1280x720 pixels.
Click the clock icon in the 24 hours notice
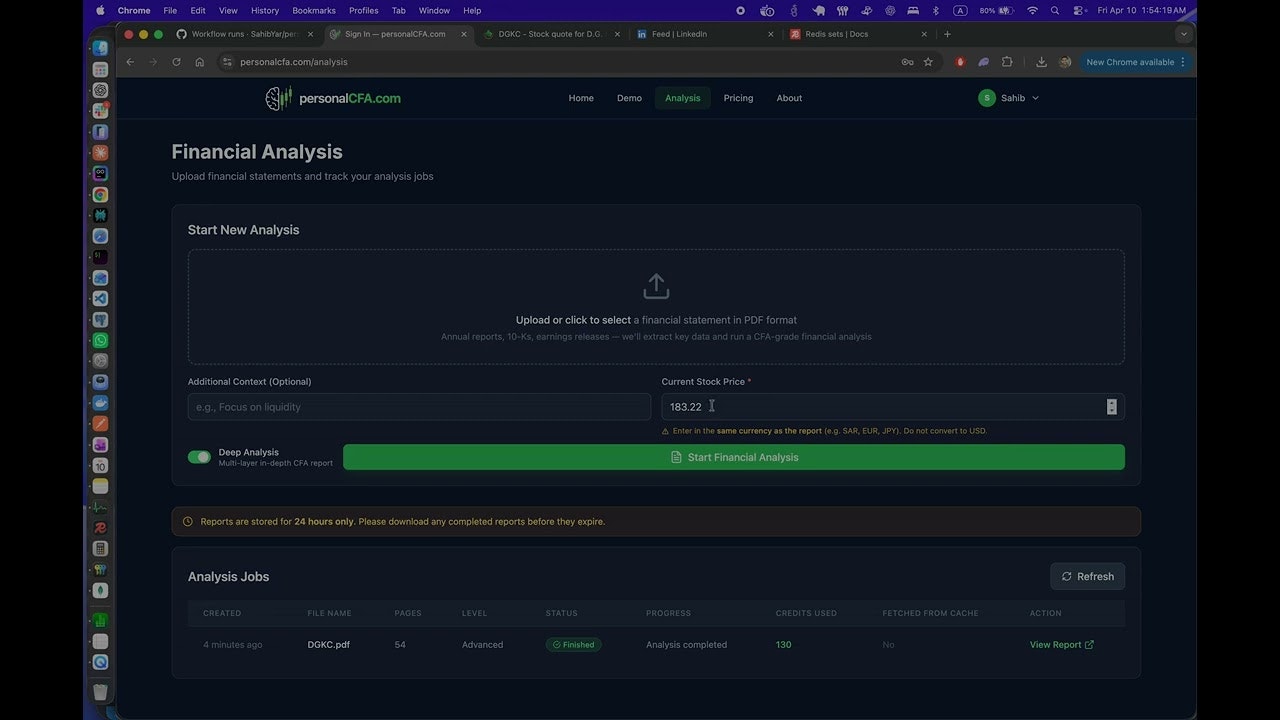pos(188,521)
